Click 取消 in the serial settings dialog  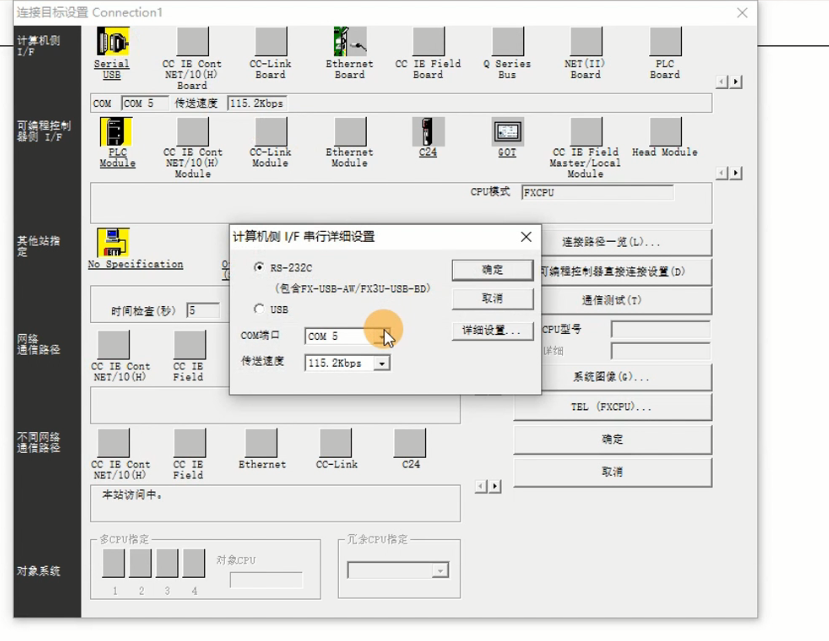(x=492, y=299)
